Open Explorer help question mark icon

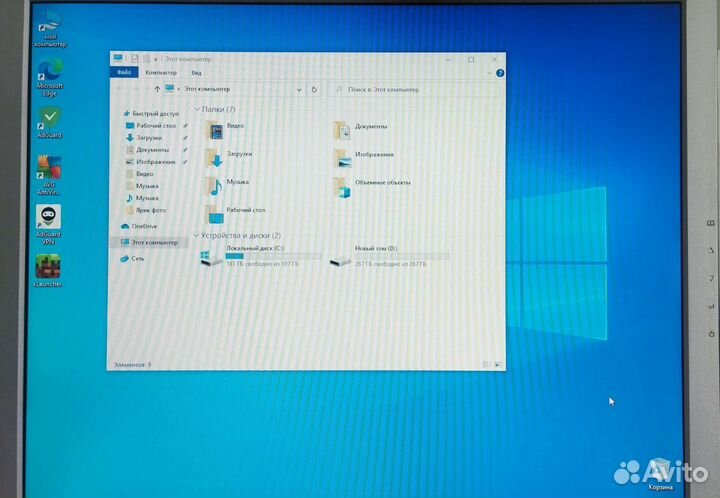tap(500, 73)
